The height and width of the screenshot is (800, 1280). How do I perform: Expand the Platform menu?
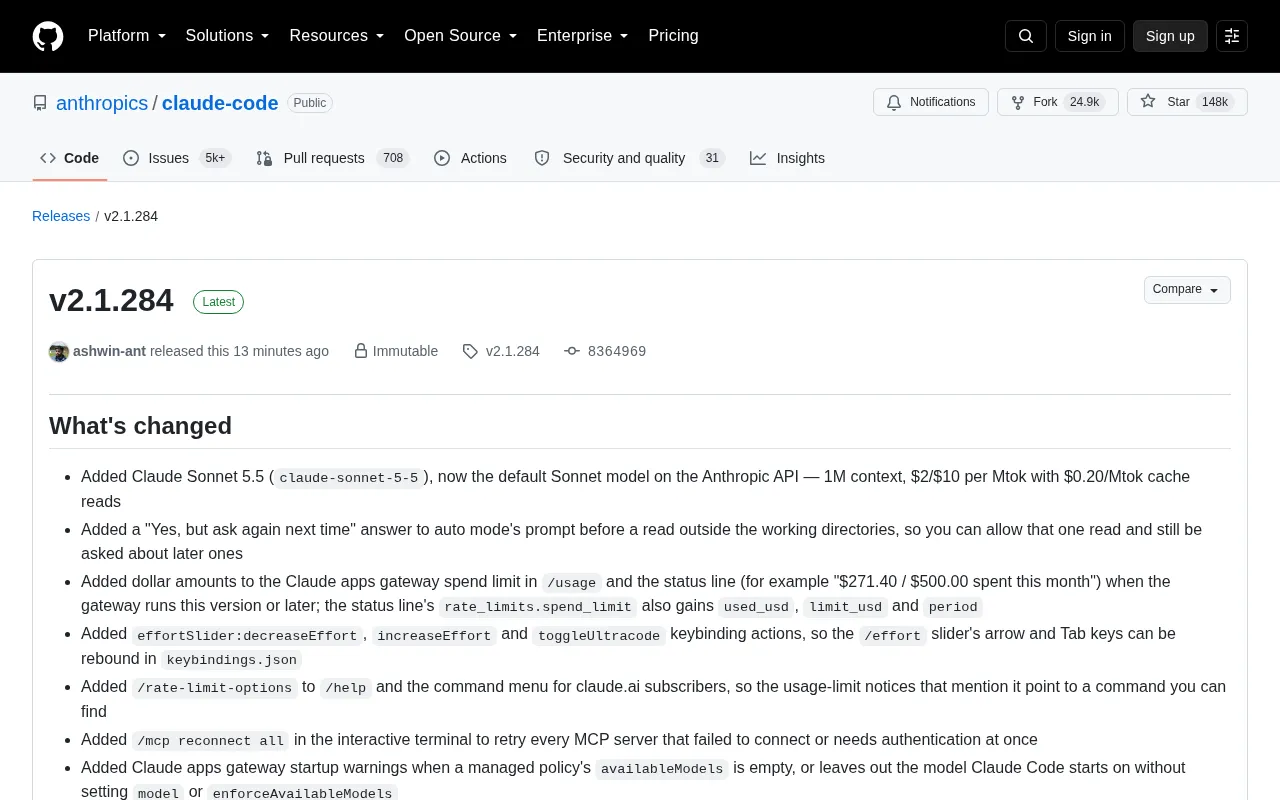pos(127,36)
